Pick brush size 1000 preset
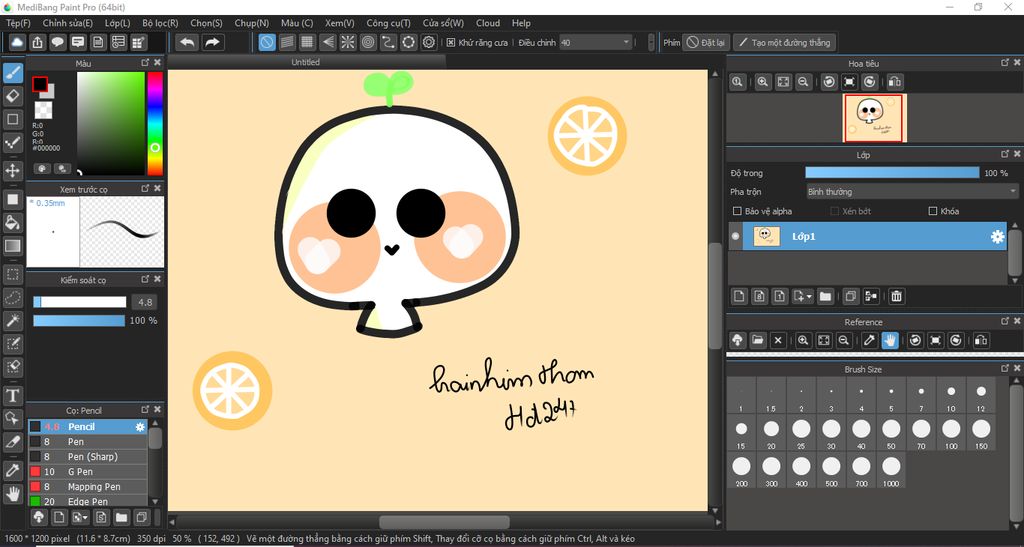This screenshot has height=547, width=1024. click(891, 471)
